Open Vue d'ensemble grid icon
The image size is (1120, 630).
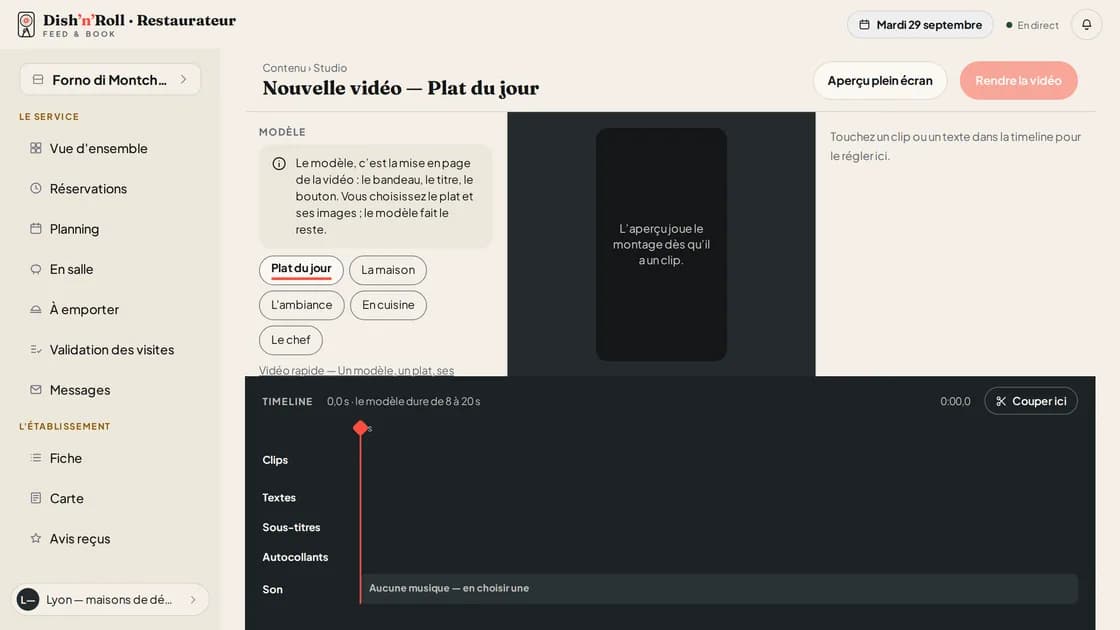point(36,148)
